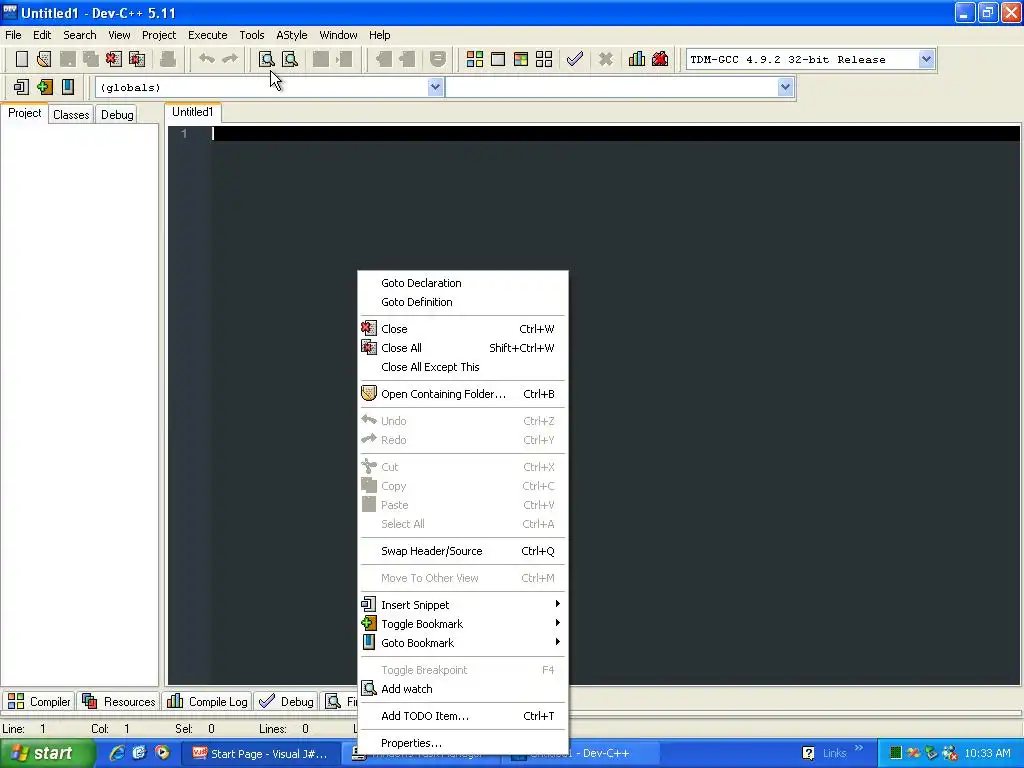The image size is (1024, 768).
Task: Open the Compile Log bottom tab
Action: pyautogui.click(x=208, y=701)
